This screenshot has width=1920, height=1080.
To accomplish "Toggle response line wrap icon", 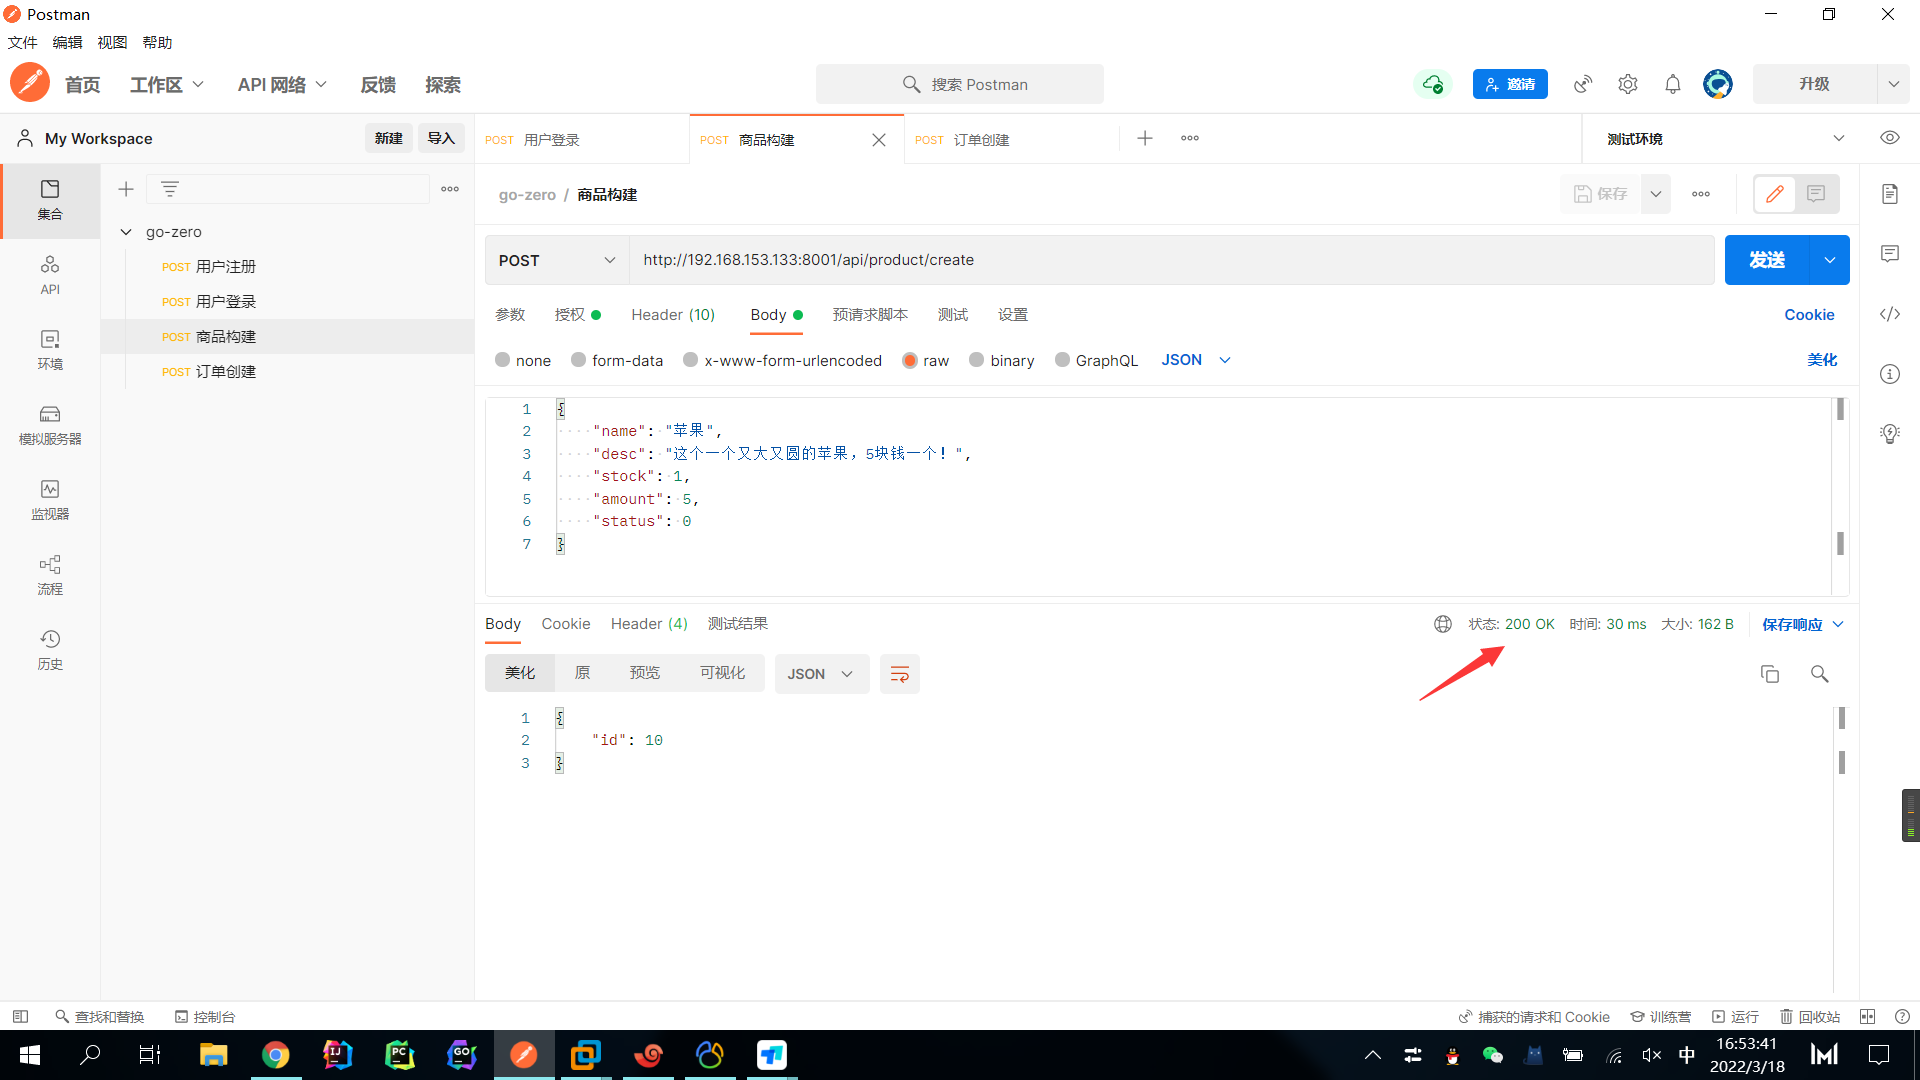I will [x=899, y=674].
